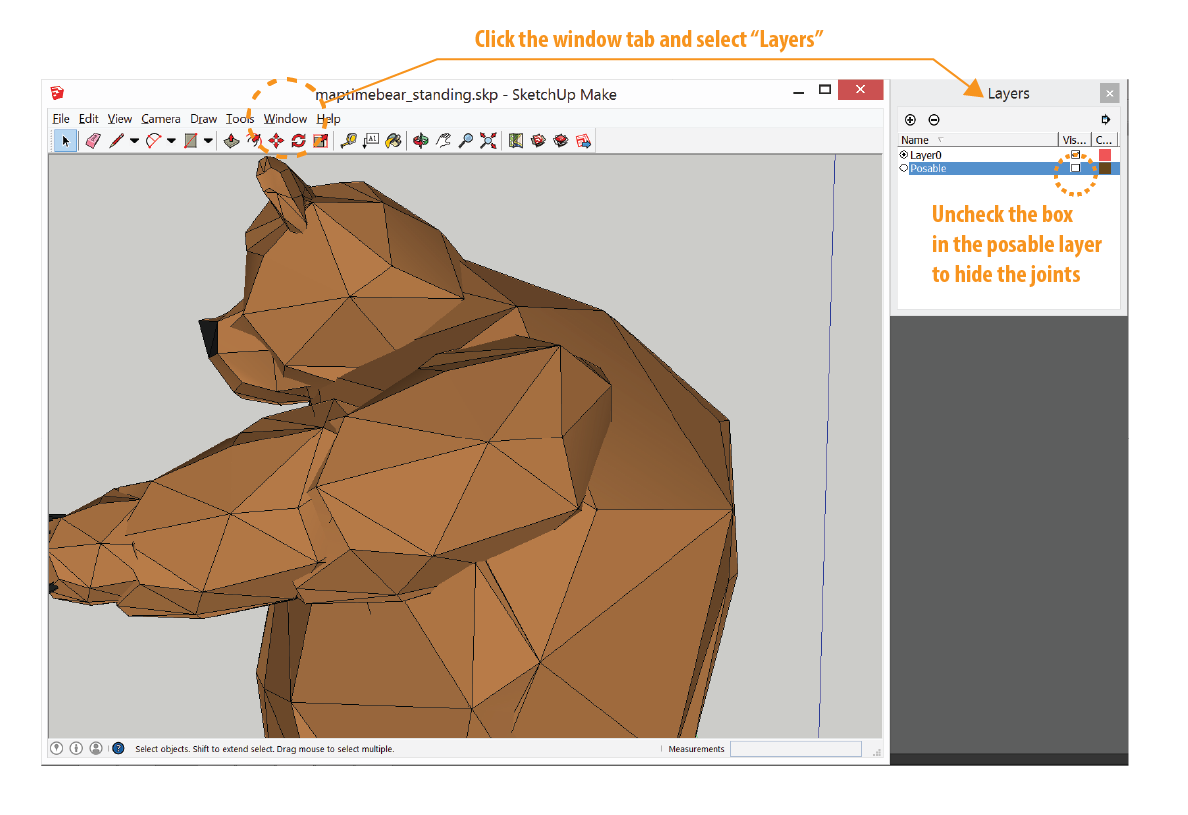Screen dimensions: 1188x815
Task: Expand the Arc tool dropdown arrow
Action: coord(171,141)
